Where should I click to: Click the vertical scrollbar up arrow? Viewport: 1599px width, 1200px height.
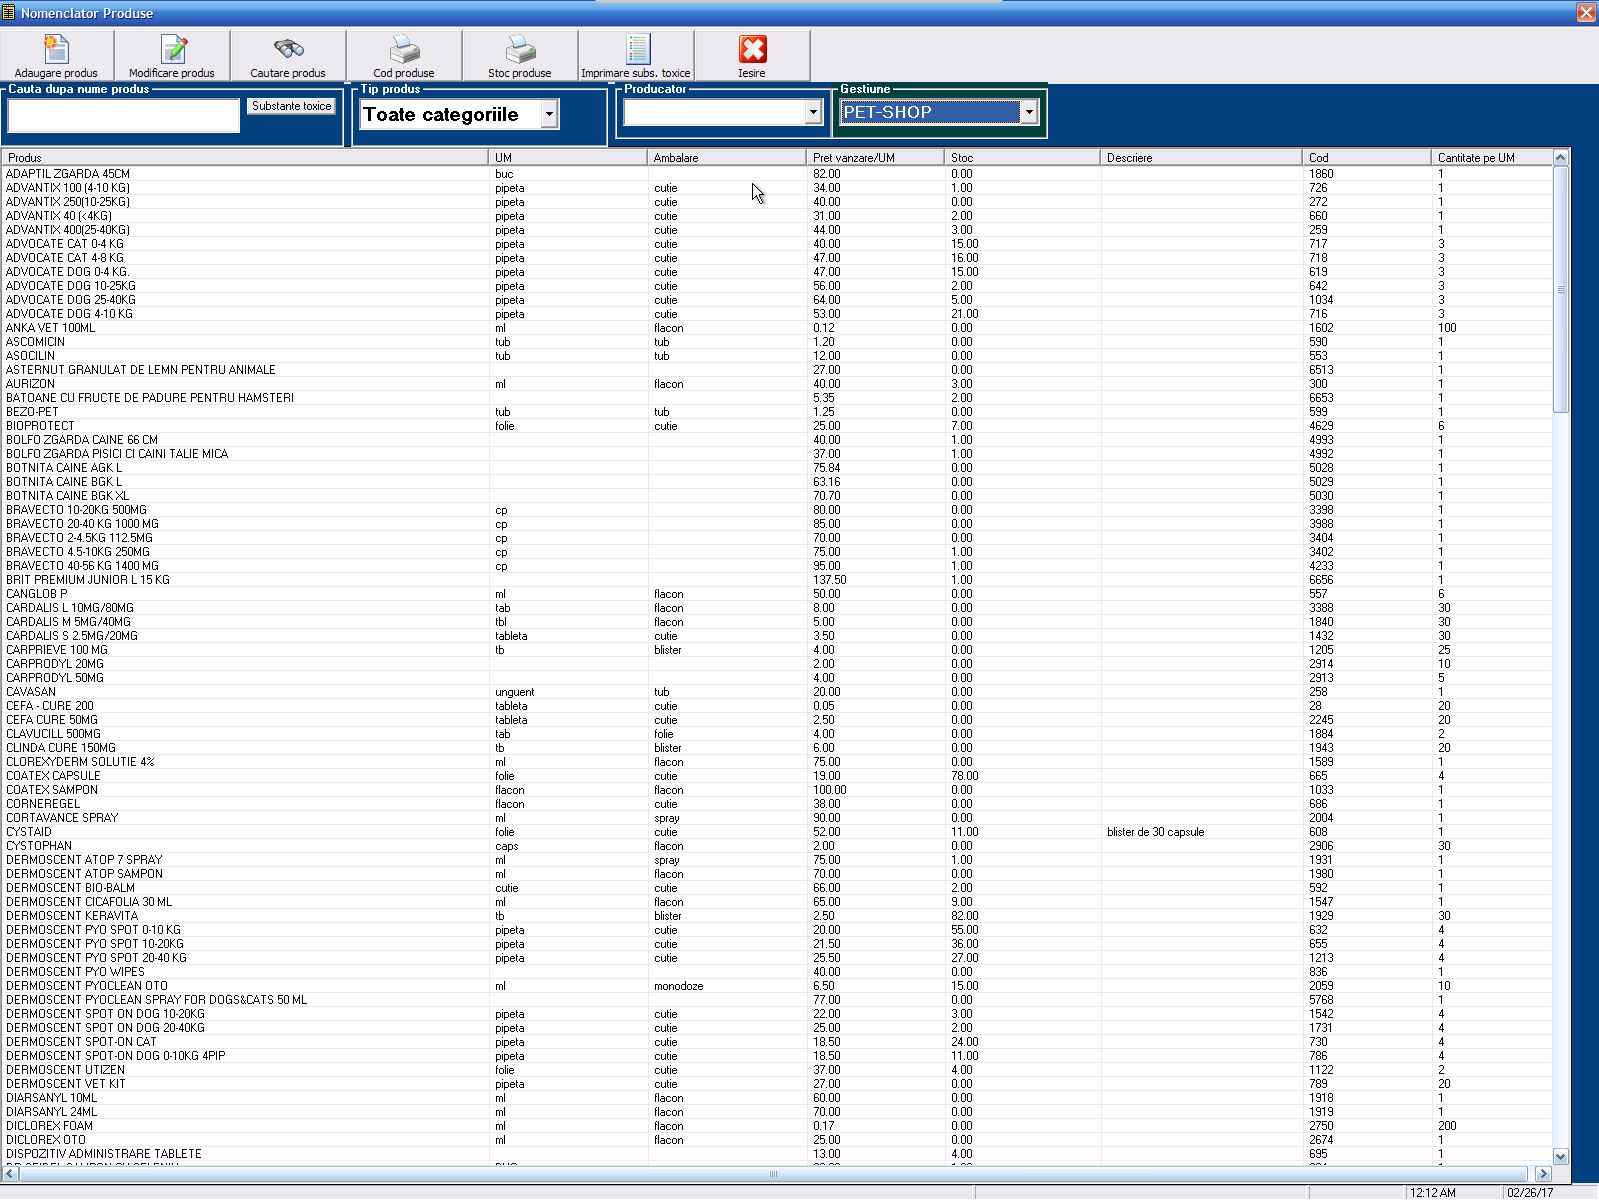1561,157
